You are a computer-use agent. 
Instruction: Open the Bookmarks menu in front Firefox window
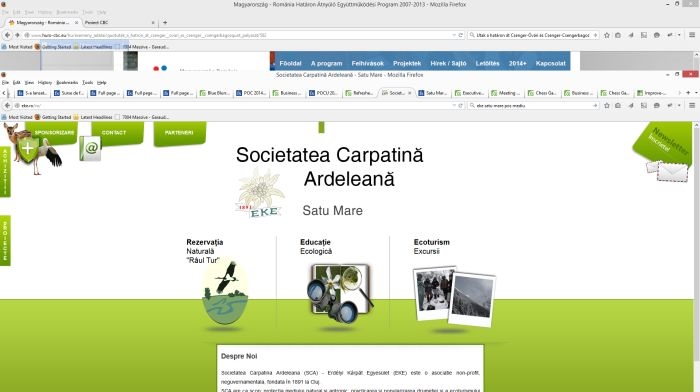pos(67,83)
